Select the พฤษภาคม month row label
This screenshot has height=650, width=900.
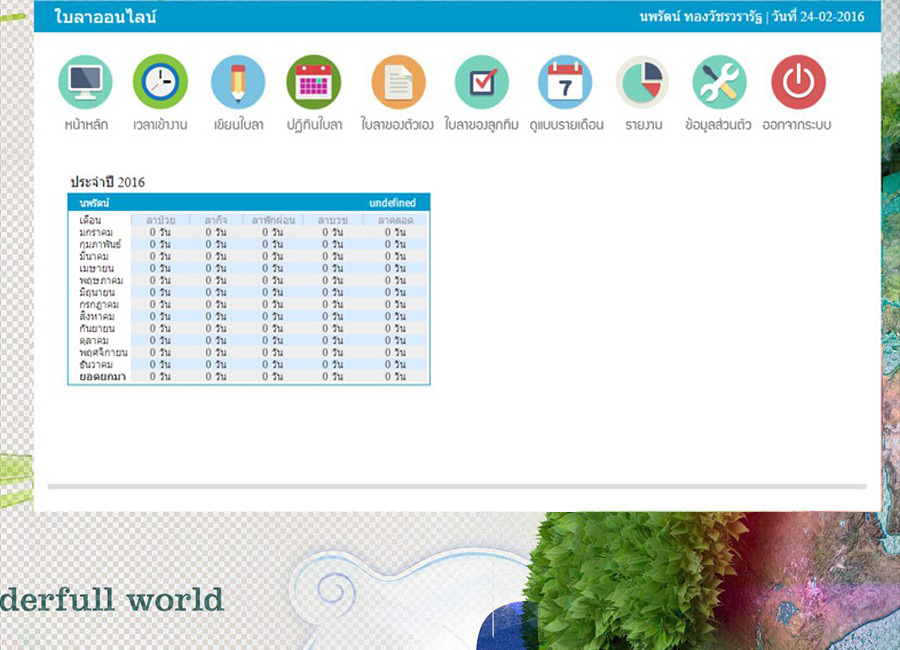click(101, 280)
